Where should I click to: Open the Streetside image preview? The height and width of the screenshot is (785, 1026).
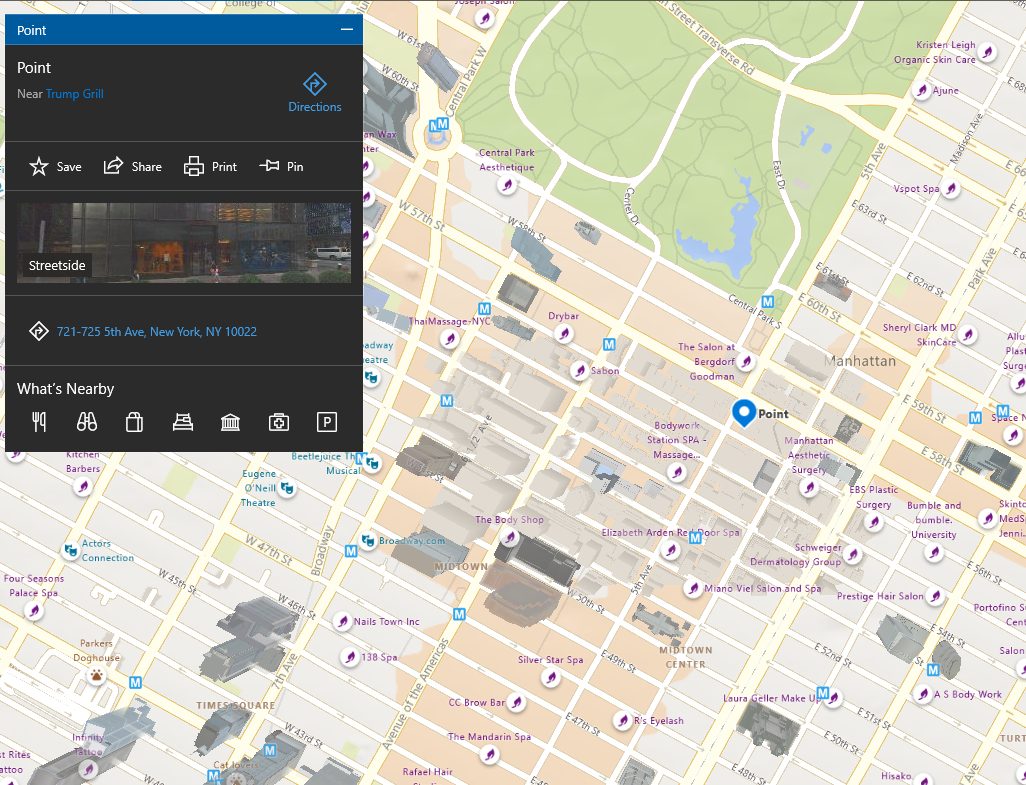point(184,243)
